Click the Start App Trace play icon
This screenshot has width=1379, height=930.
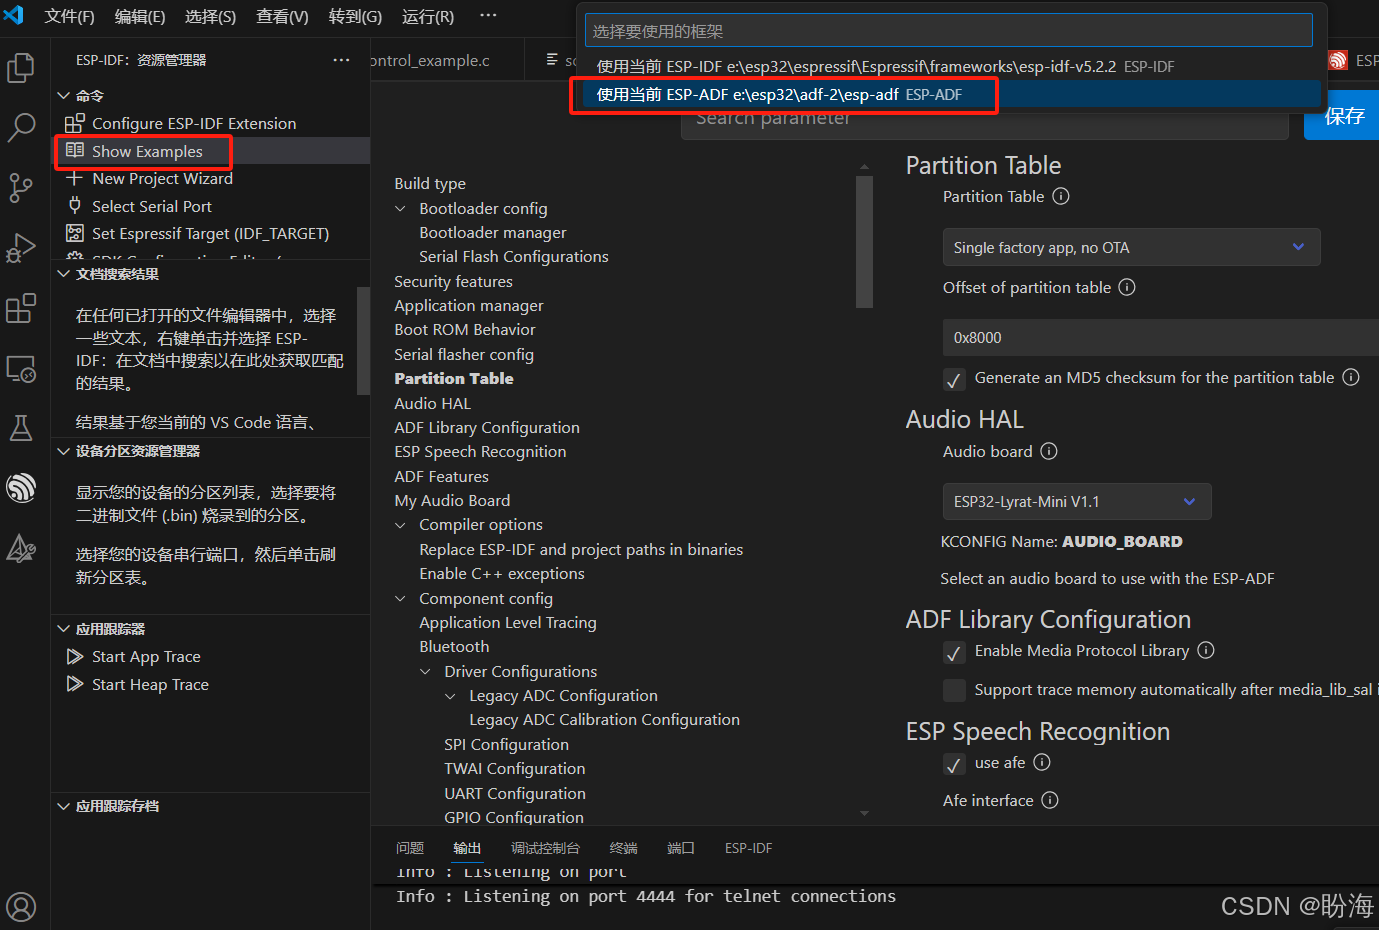tap(74, 656)
